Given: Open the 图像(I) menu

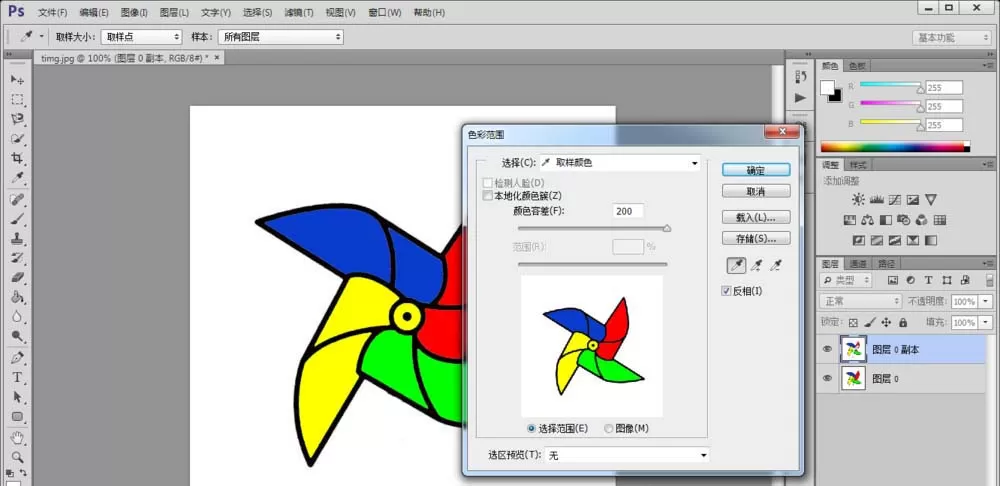Looking at the screenshot, I should (x=134, y=12).
